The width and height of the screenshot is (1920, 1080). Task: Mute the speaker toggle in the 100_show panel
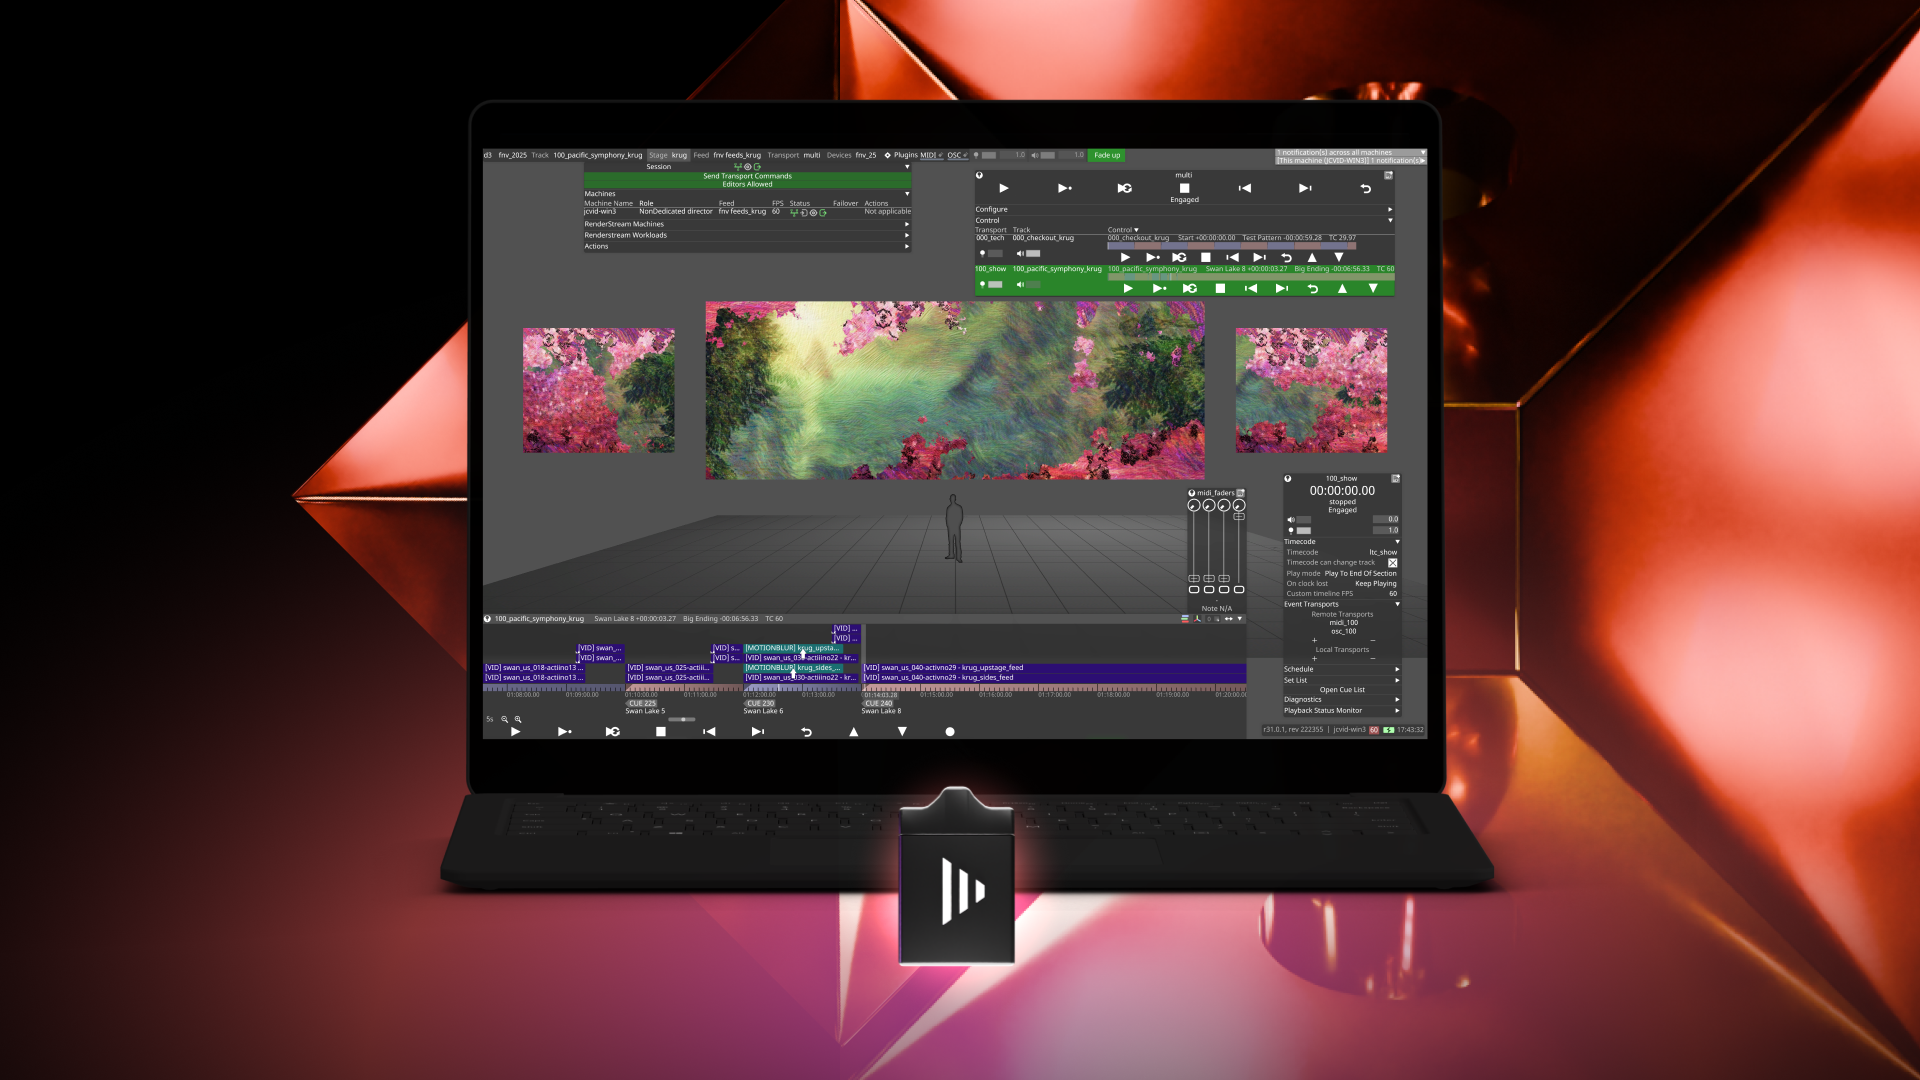coord(1291,519)
